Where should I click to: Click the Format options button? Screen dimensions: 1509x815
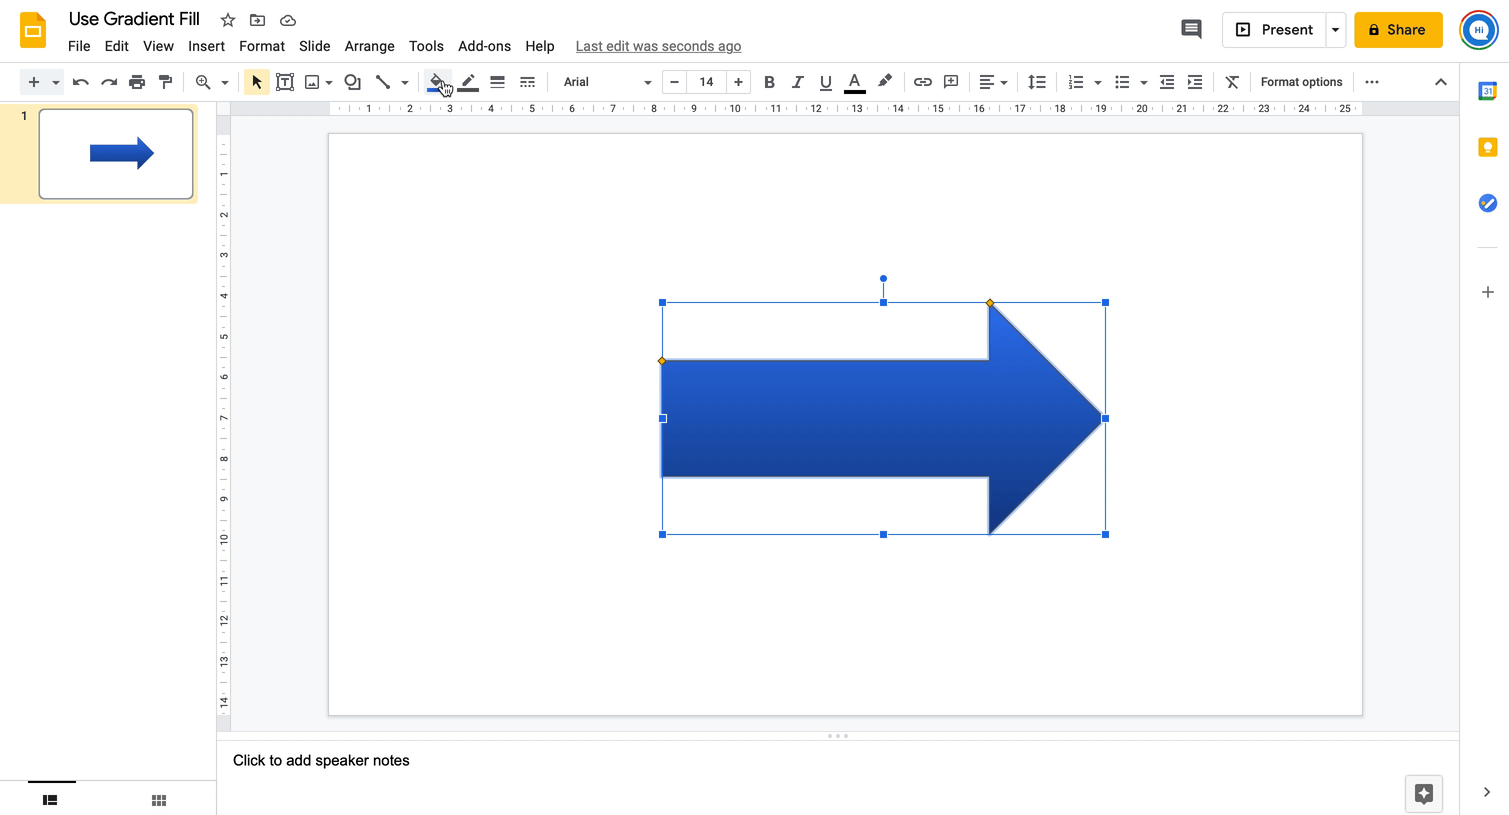pos(1301,82)
